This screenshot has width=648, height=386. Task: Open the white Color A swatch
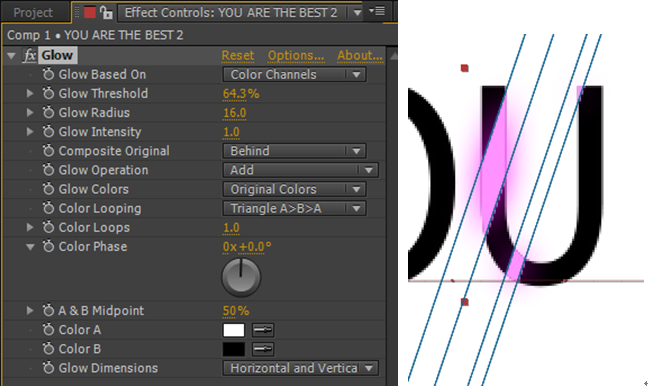[x=234, y=330]
